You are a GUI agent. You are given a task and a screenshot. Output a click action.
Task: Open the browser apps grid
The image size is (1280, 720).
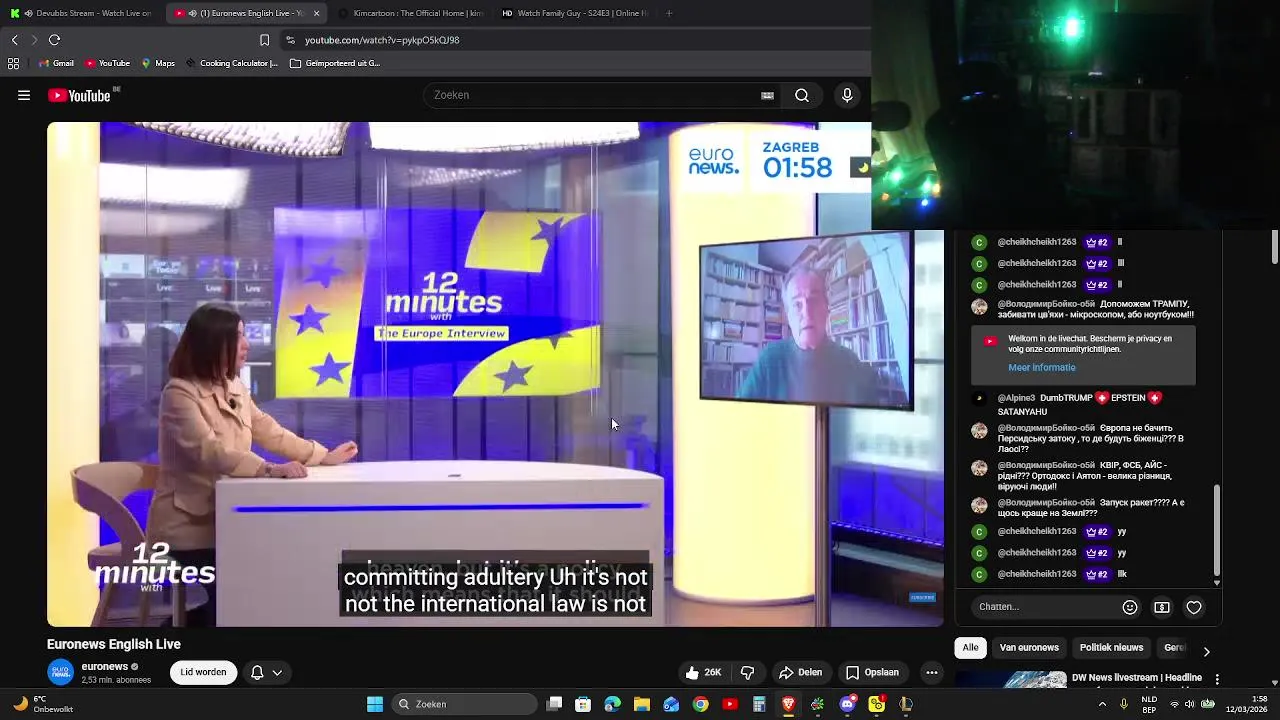pyautogui.click(x=13, y=63)
